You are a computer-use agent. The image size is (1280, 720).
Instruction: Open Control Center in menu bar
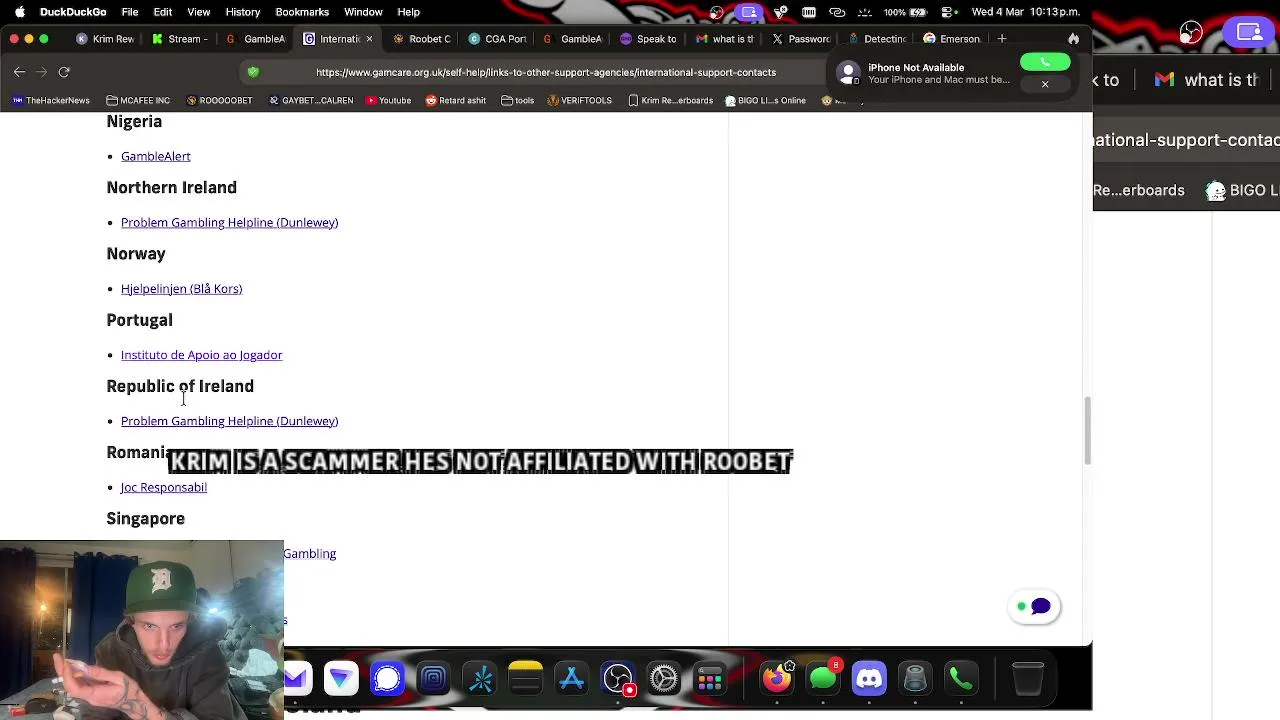click(x=948, y=12)
